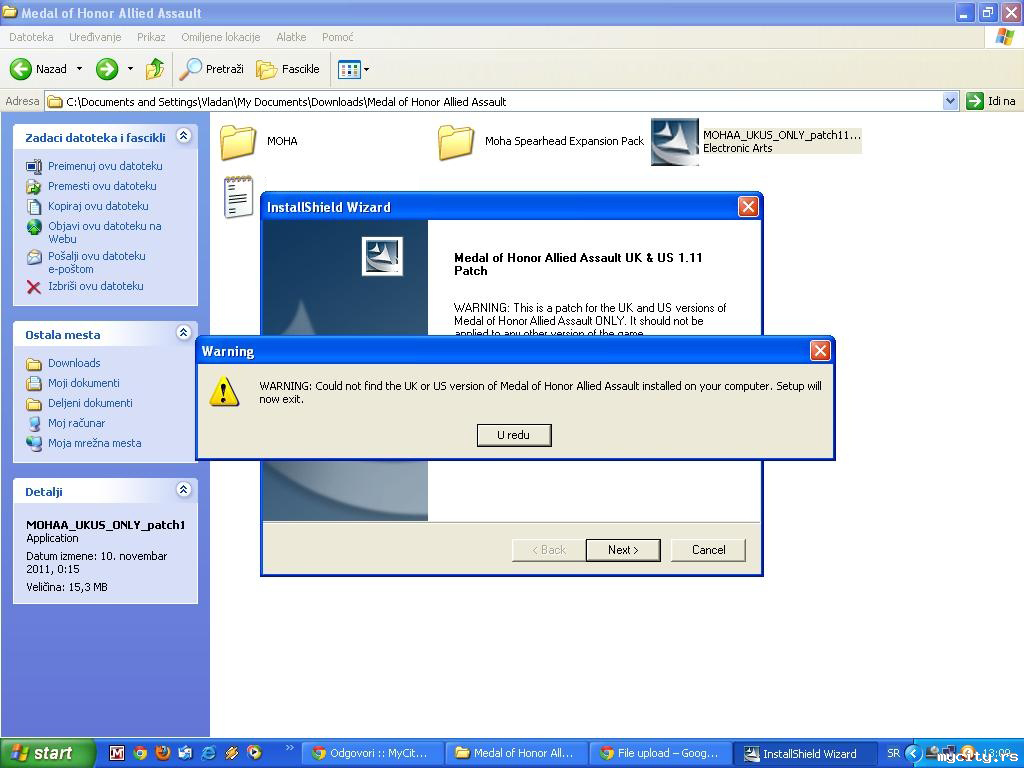Image resolution: width=1024 pixels, height=768 pixels.
Task: Close the Warning dialog via its red X
Action: coord(820,351)
